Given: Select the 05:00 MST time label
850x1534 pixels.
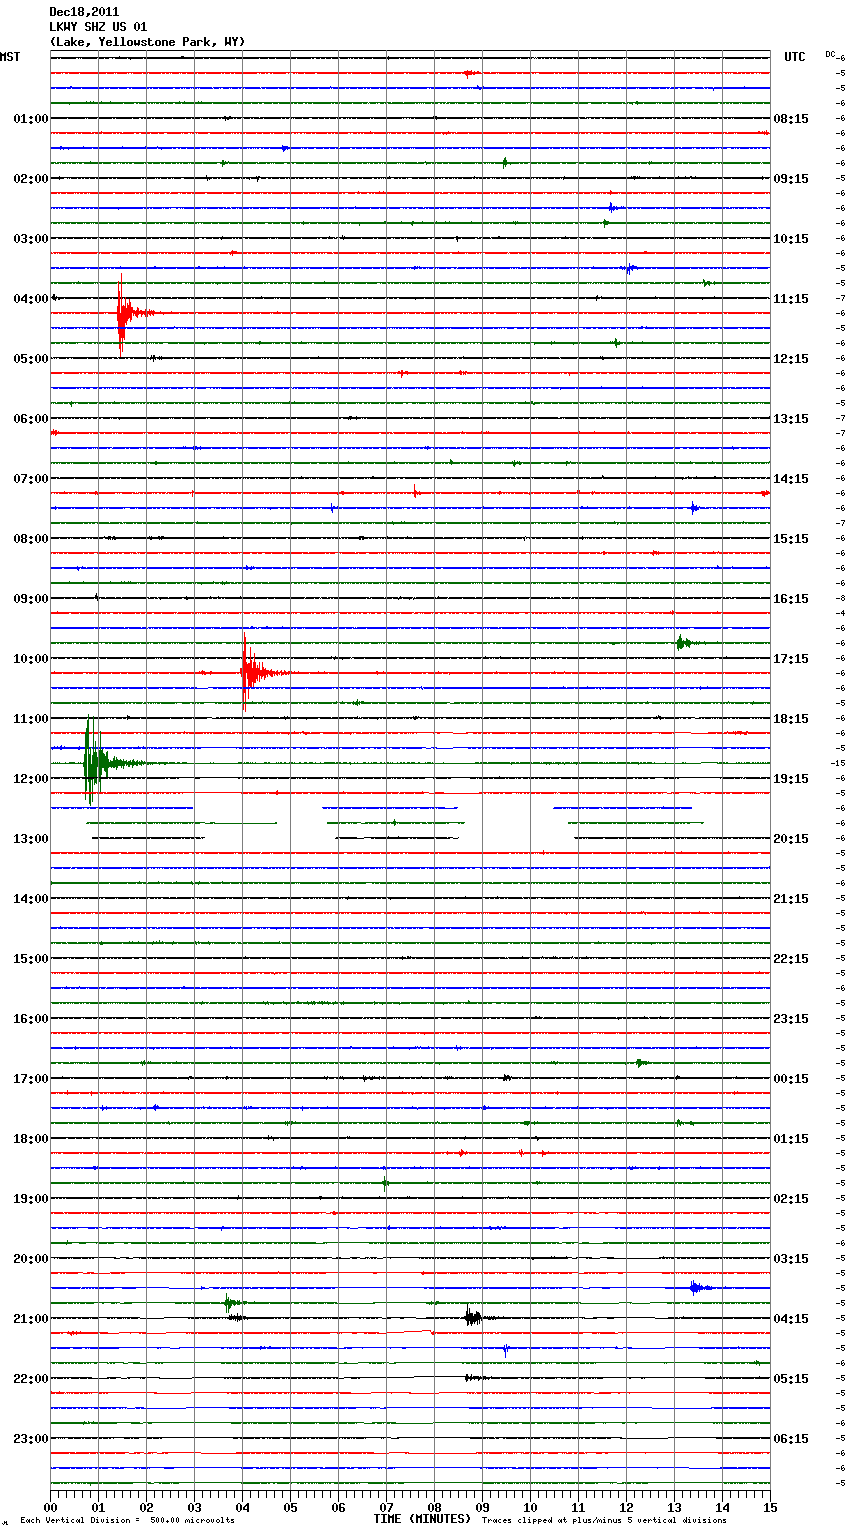Looking at the screenshot, I should pos(30,359).
